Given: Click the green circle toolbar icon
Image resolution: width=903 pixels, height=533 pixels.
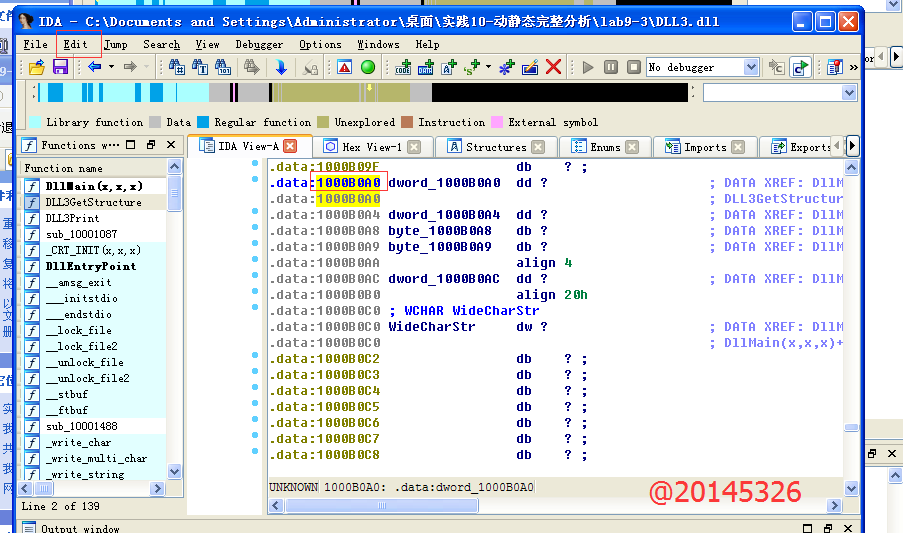Looking at the screenshot, I should click(368, 67).
